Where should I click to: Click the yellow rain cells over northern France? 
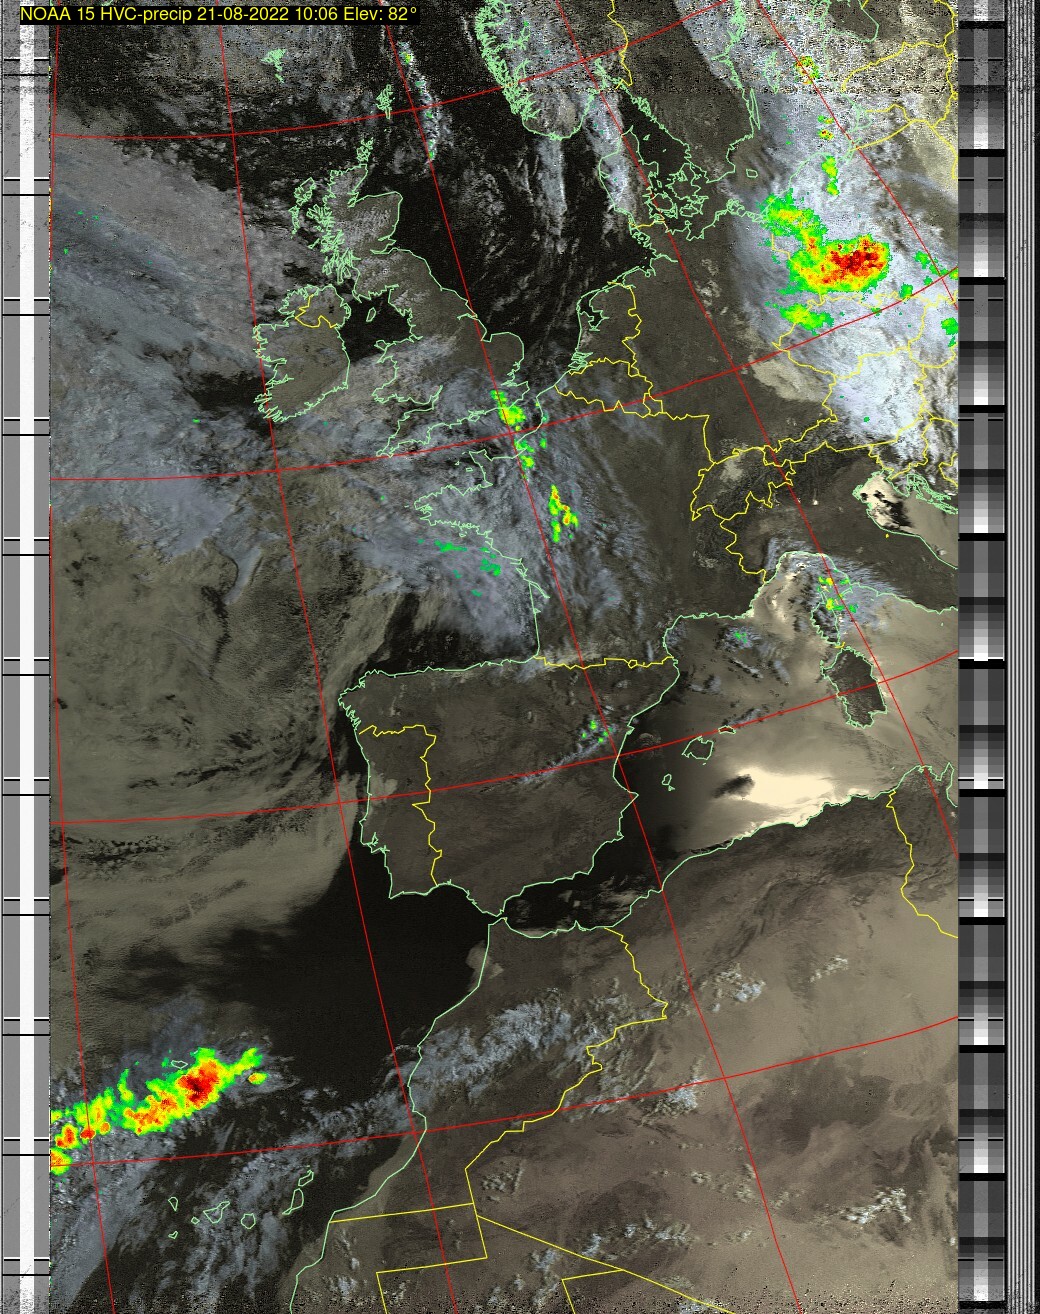tap(561, 510)
